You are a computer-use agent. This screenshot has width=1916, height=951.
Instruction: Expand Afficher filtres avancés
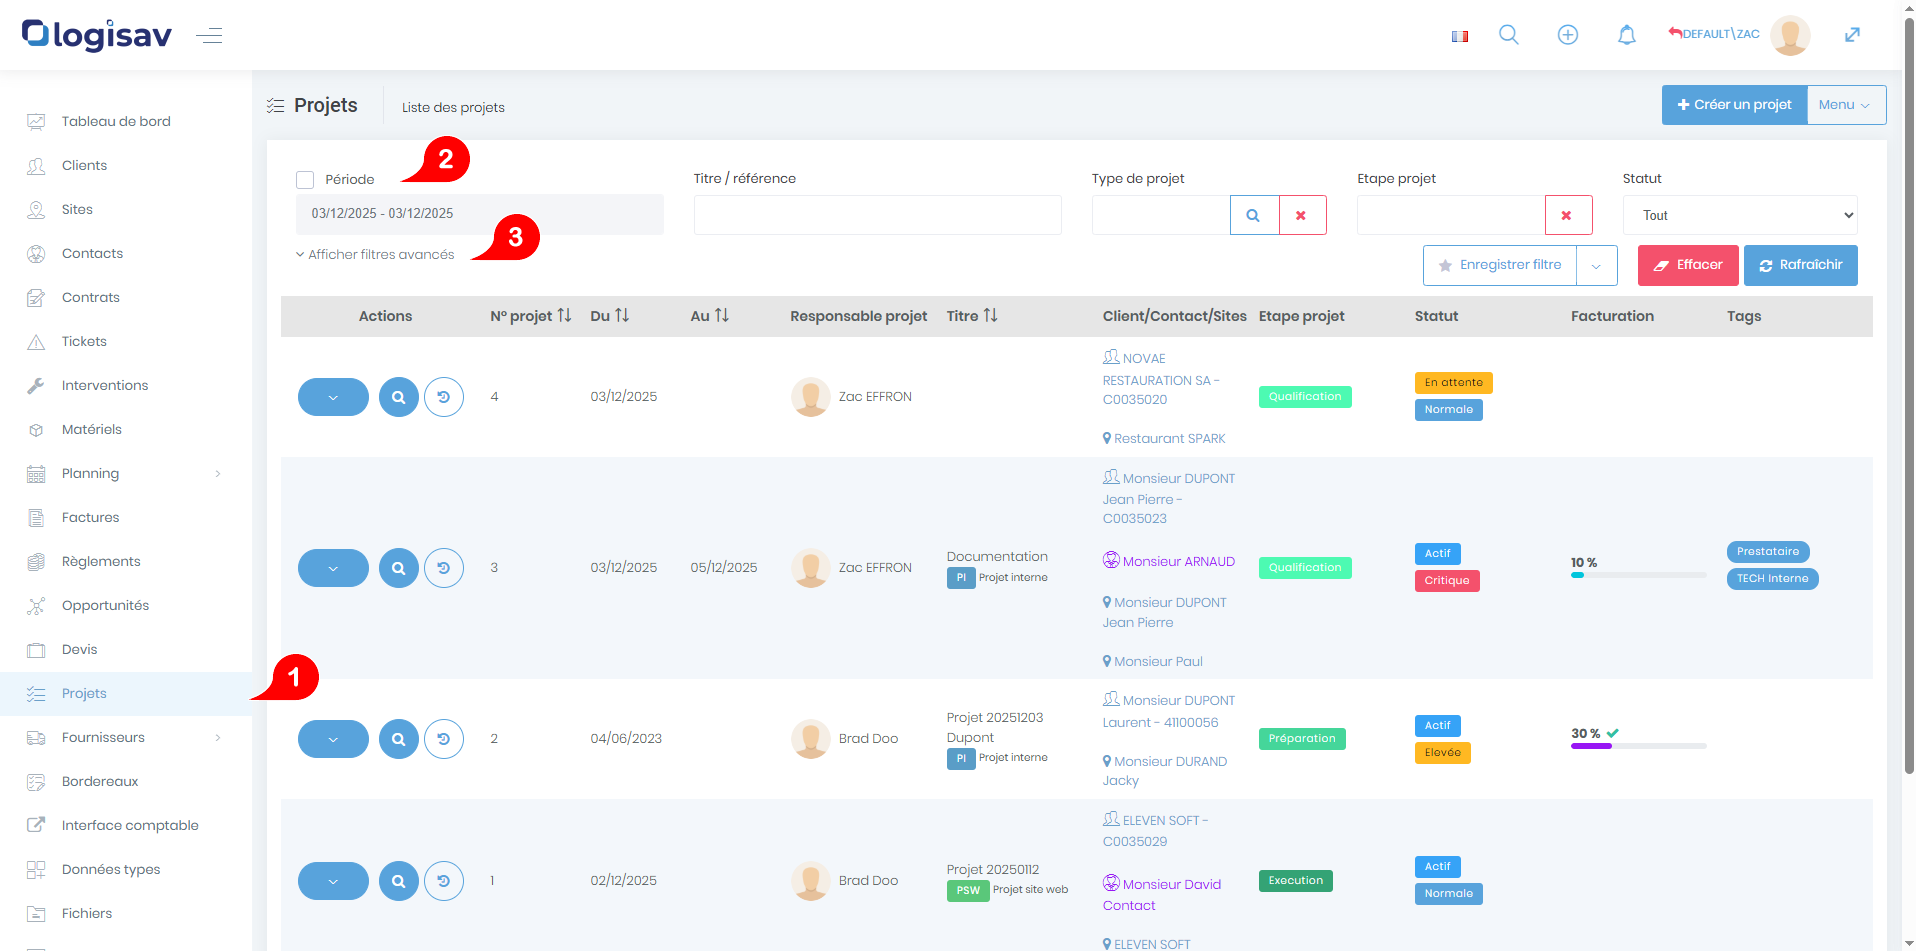point(375,255)
